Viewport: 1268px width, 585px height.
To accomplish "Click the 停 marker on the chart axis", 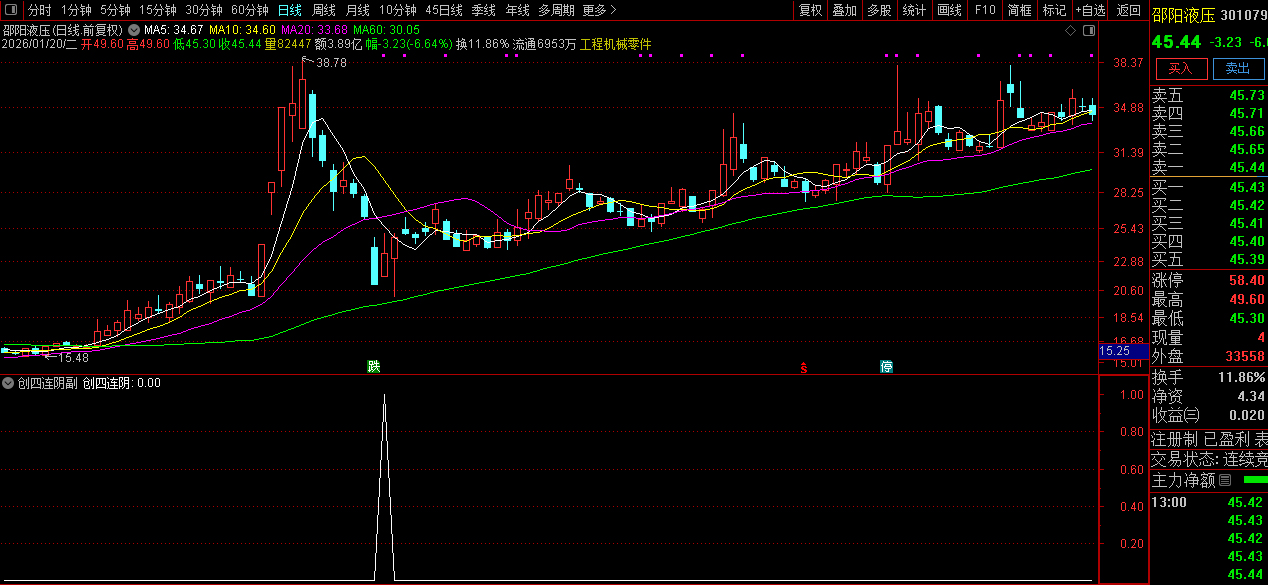I will click(886, 367).
